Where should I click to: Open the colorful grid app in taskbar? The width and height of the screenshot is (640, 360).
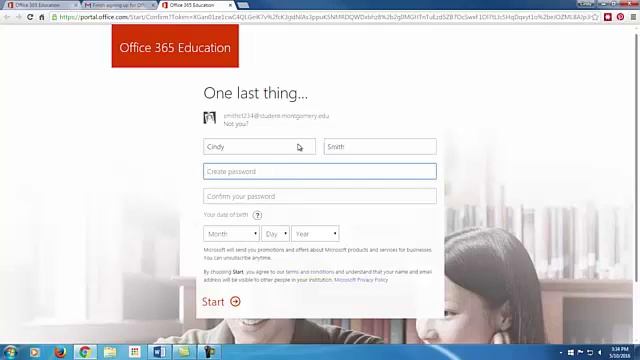pos(135,352)
